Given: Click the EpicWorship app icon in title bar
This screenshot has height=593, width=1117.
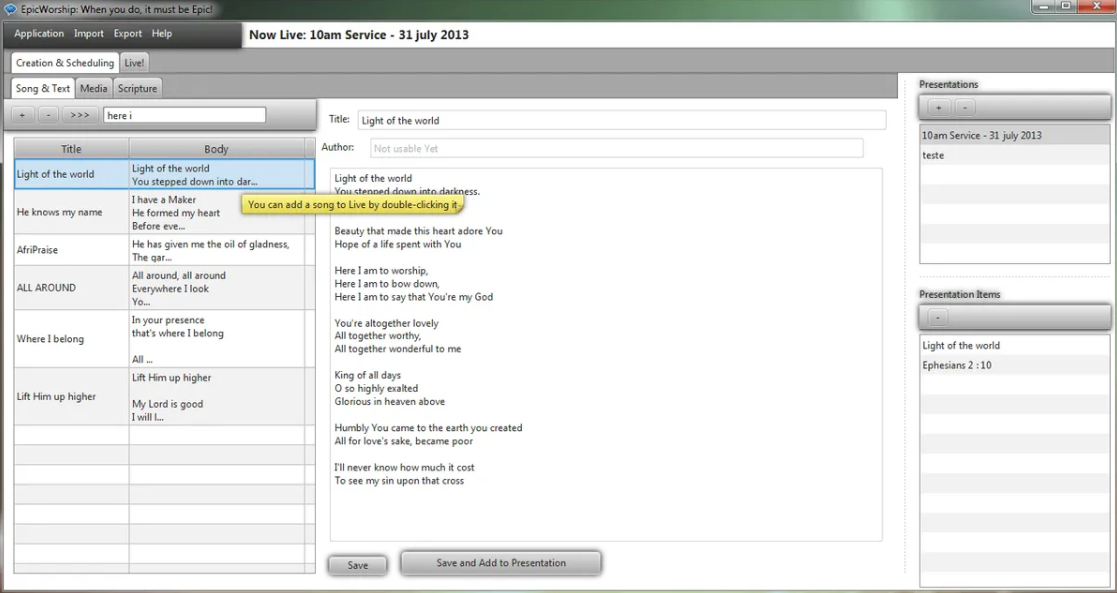Looking at the screenshot, I should (x=10, y=9).
